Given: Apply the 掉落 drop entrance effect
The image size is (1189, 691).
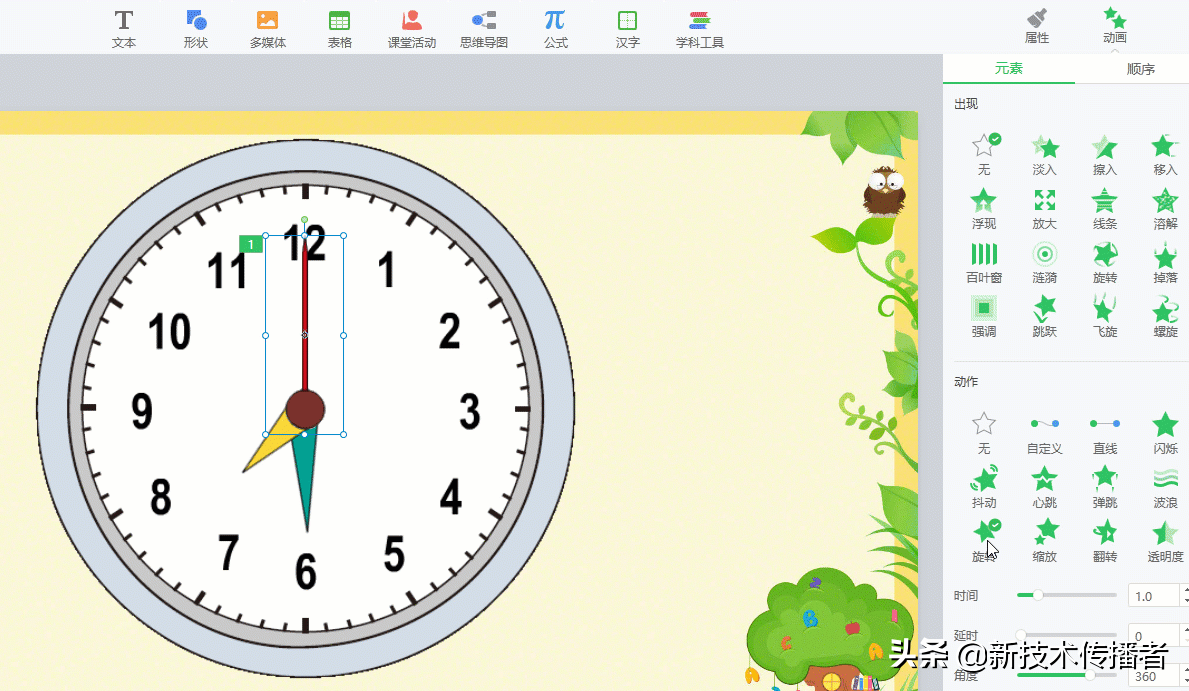Looking at the screenshot, I should (x=1165, y=262).
